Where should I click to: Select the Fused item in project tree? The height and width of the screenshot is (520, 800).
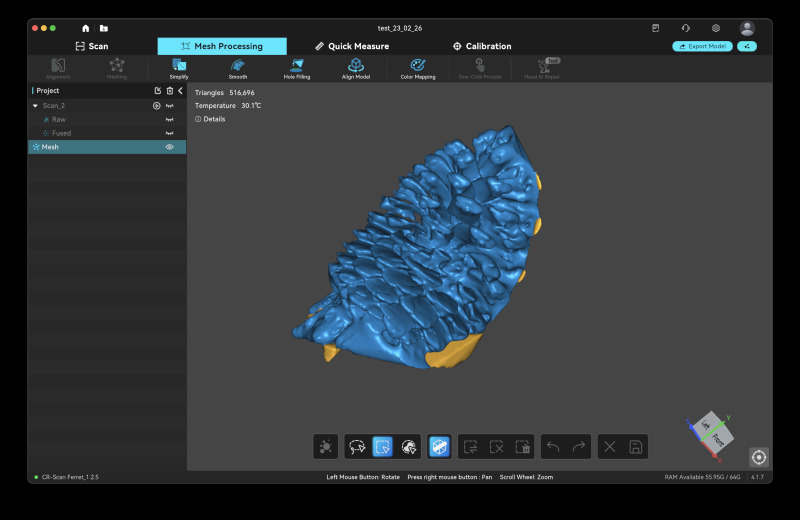(x=61, y=133)
